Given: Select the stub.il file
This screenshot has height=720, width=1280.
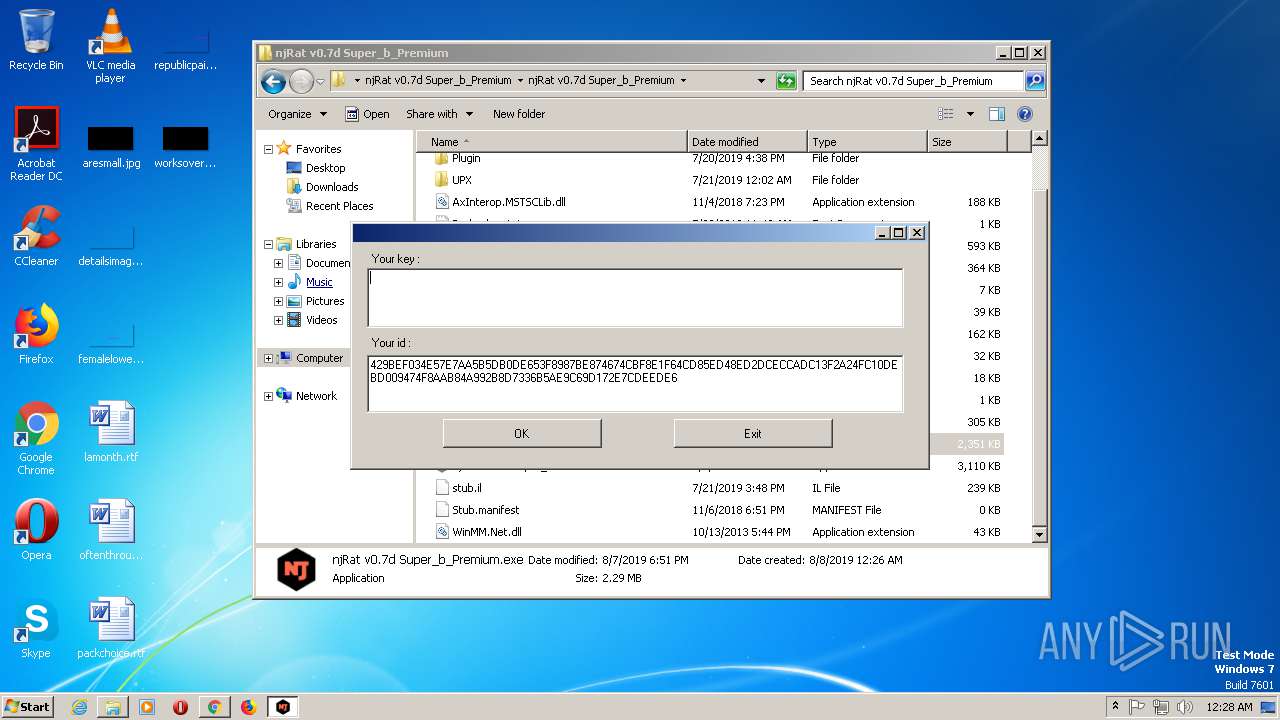Looking at the screenshot, I should [718, 488].
